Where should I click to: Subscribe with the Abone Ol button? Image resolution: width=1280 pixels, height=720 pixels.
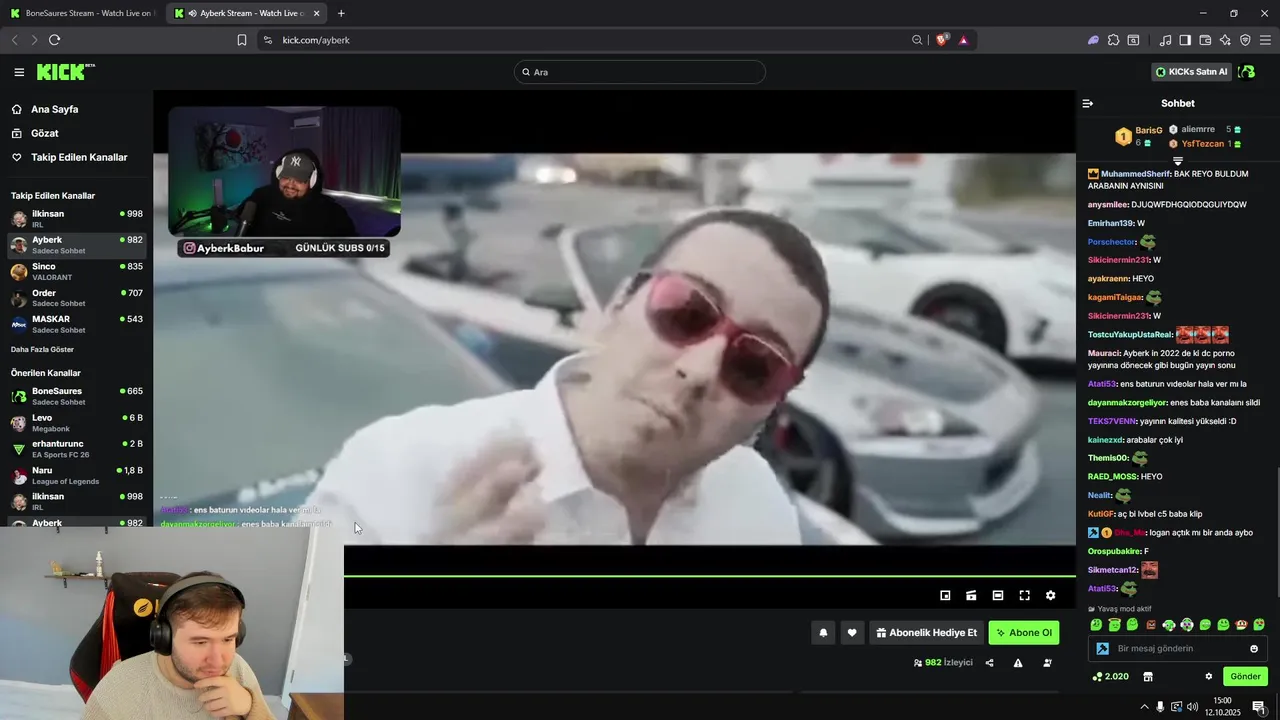click(x=1023, y=633)
